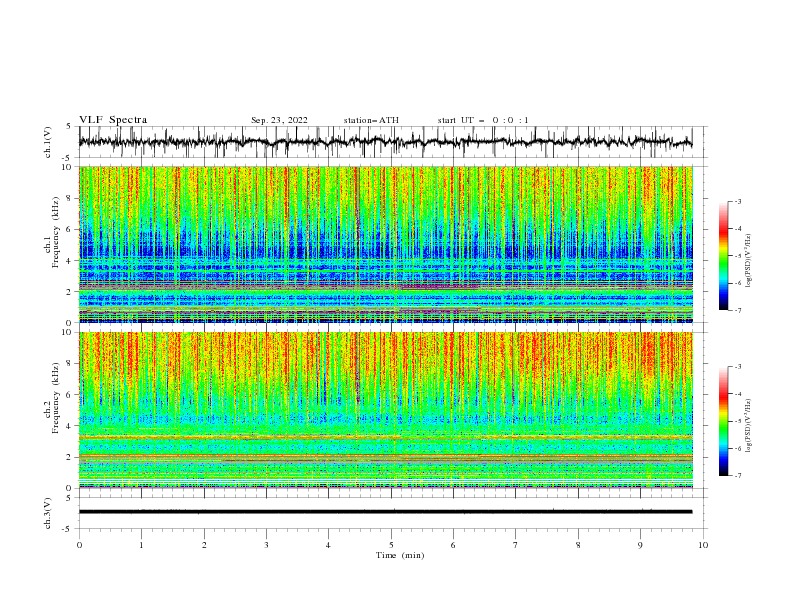Click the ch.1 color scale bar
This screenshot has height=612, width=792.
723,255
